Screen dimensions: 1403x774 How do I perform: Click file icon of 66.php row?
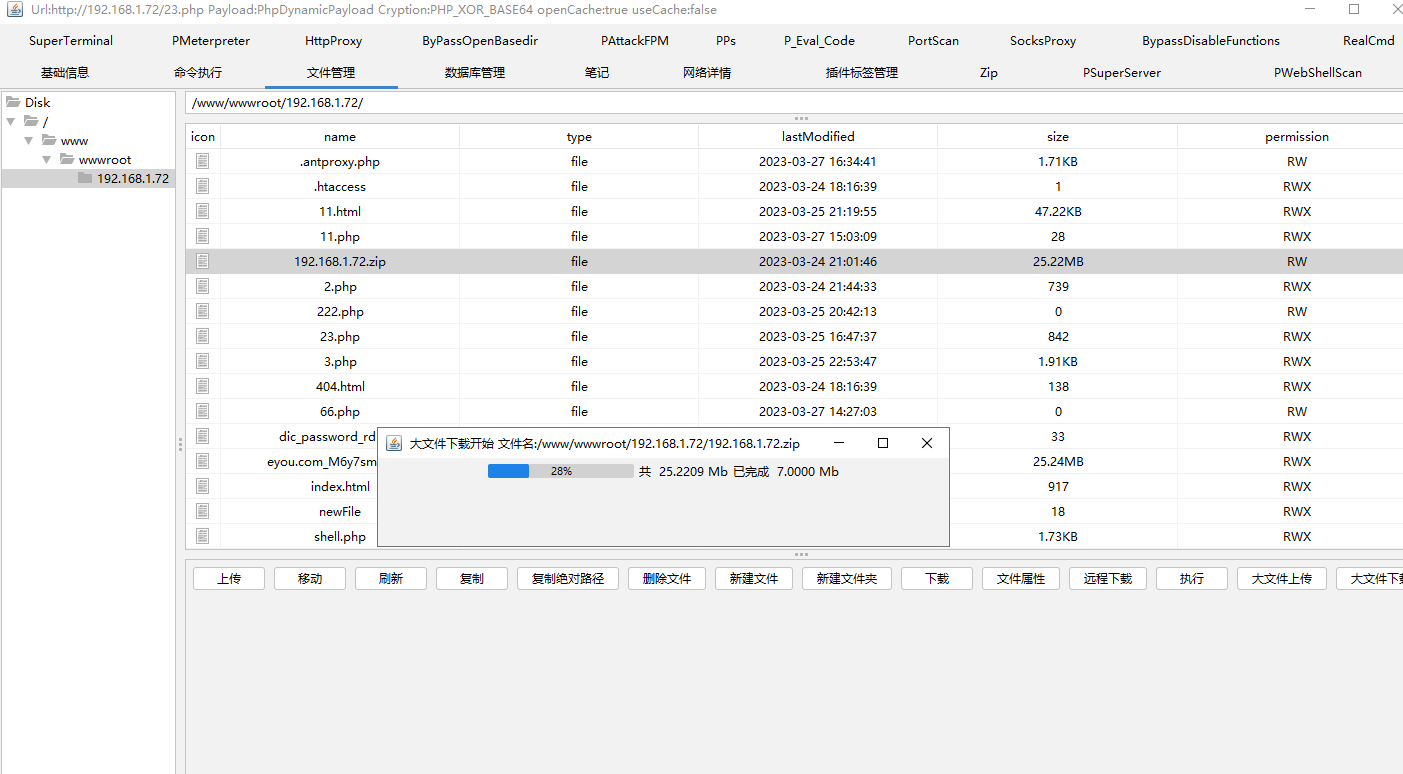203,411
